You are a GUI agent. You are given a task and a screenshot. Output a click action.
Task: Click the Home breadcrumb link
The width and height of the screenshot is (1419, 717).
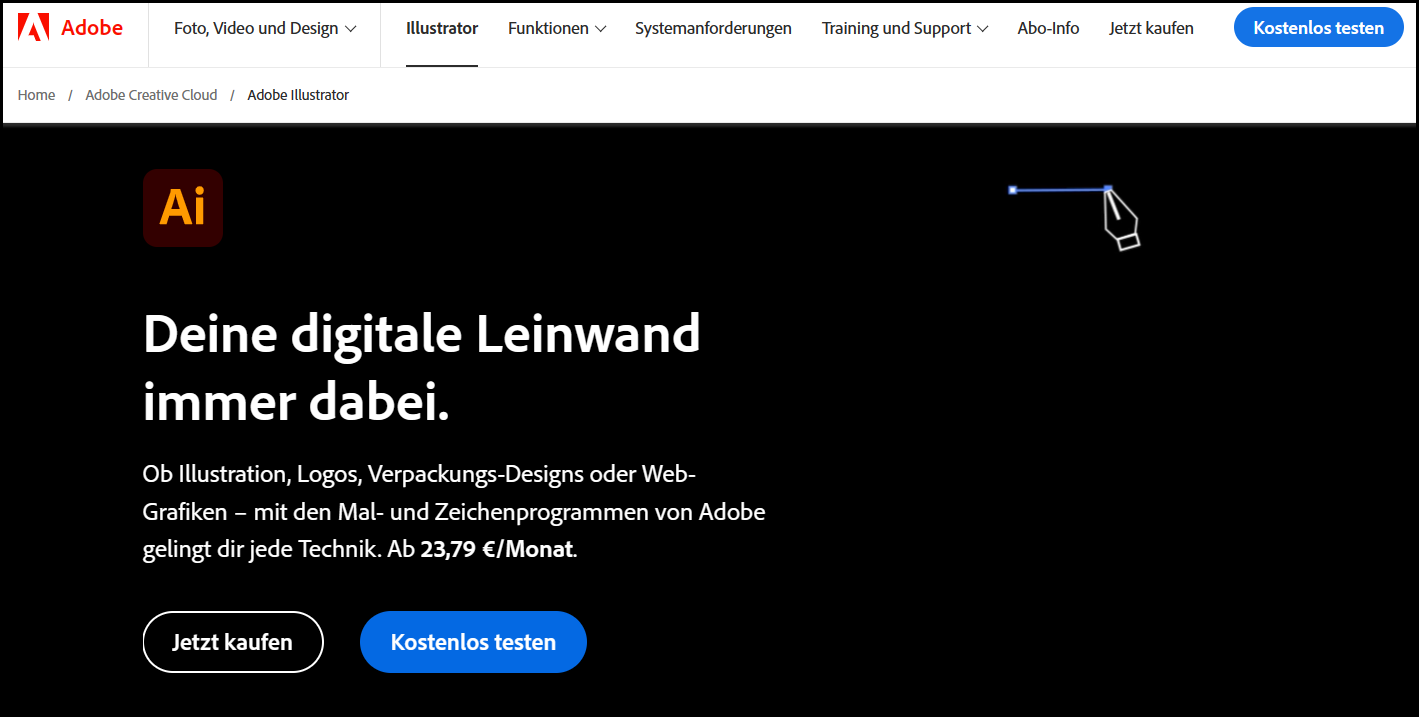[36, 95]
